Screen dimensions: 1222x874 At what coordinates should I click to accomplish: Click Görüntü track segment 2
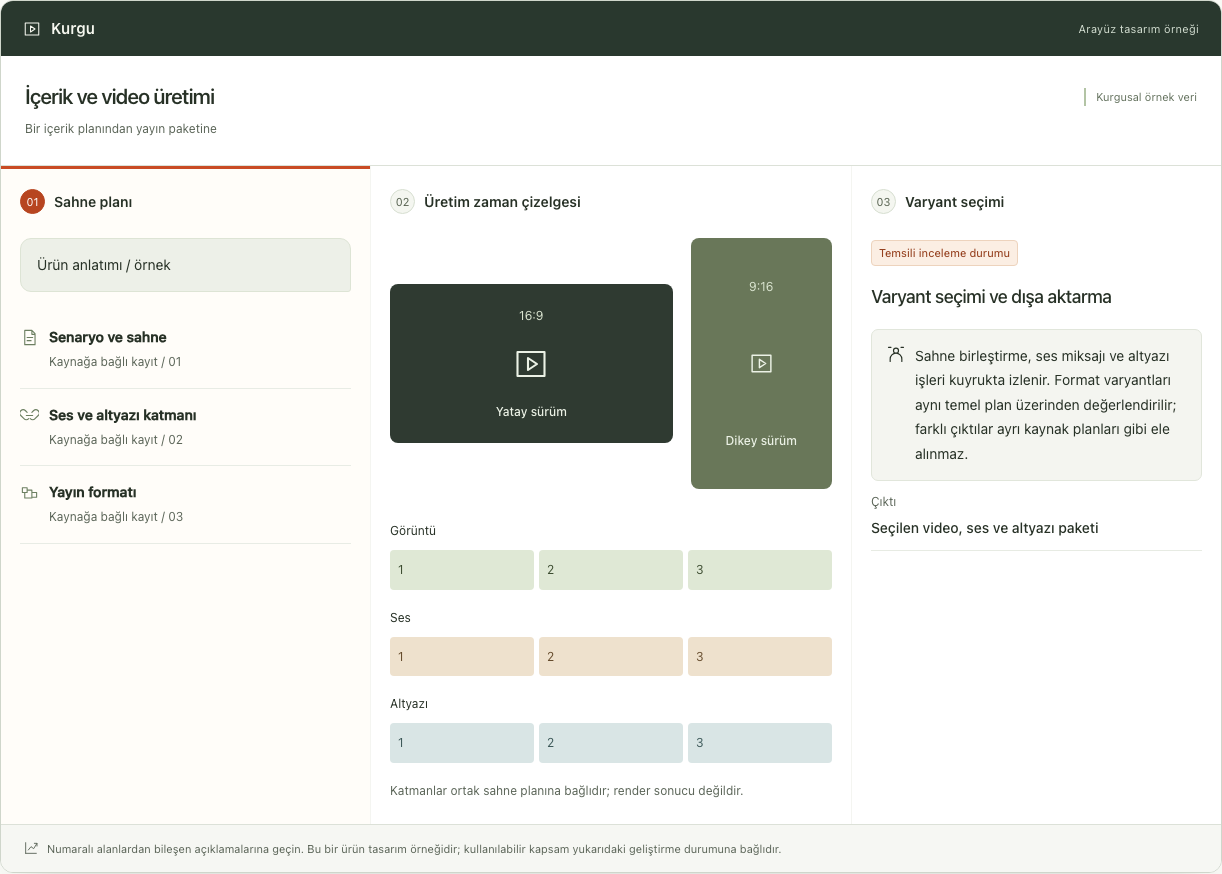click(611, 570)
